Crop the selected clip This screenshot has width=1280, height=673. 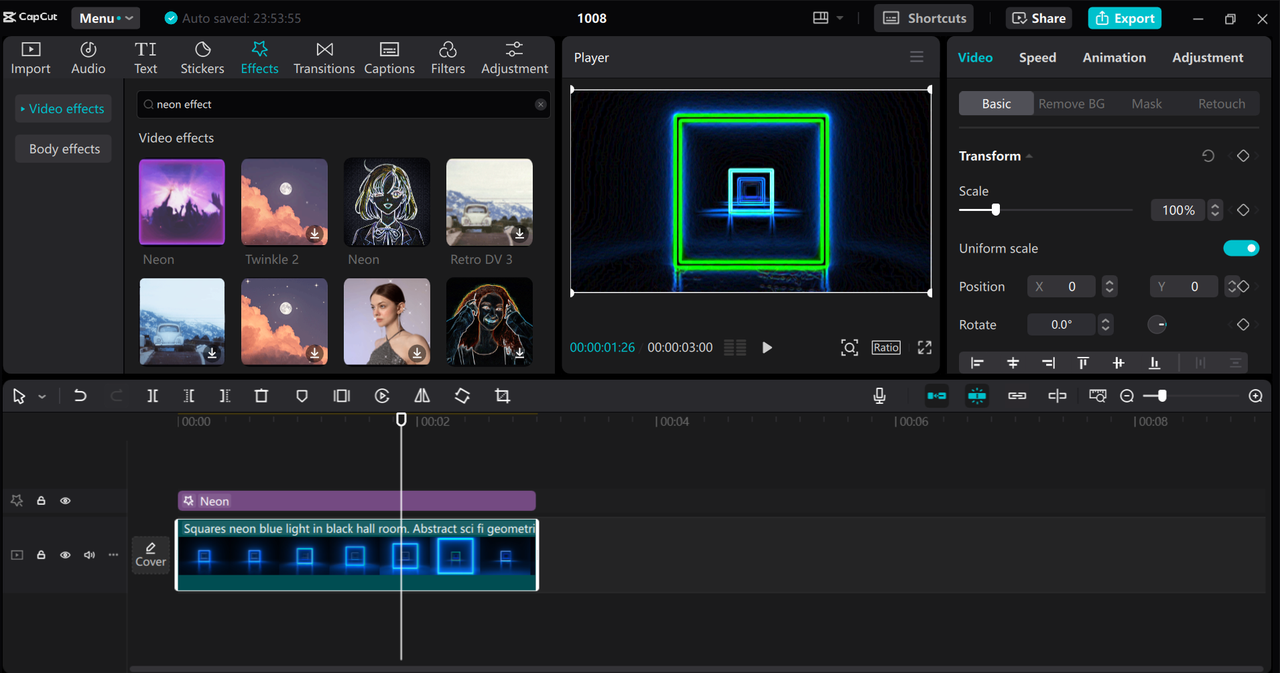point(502,396)
